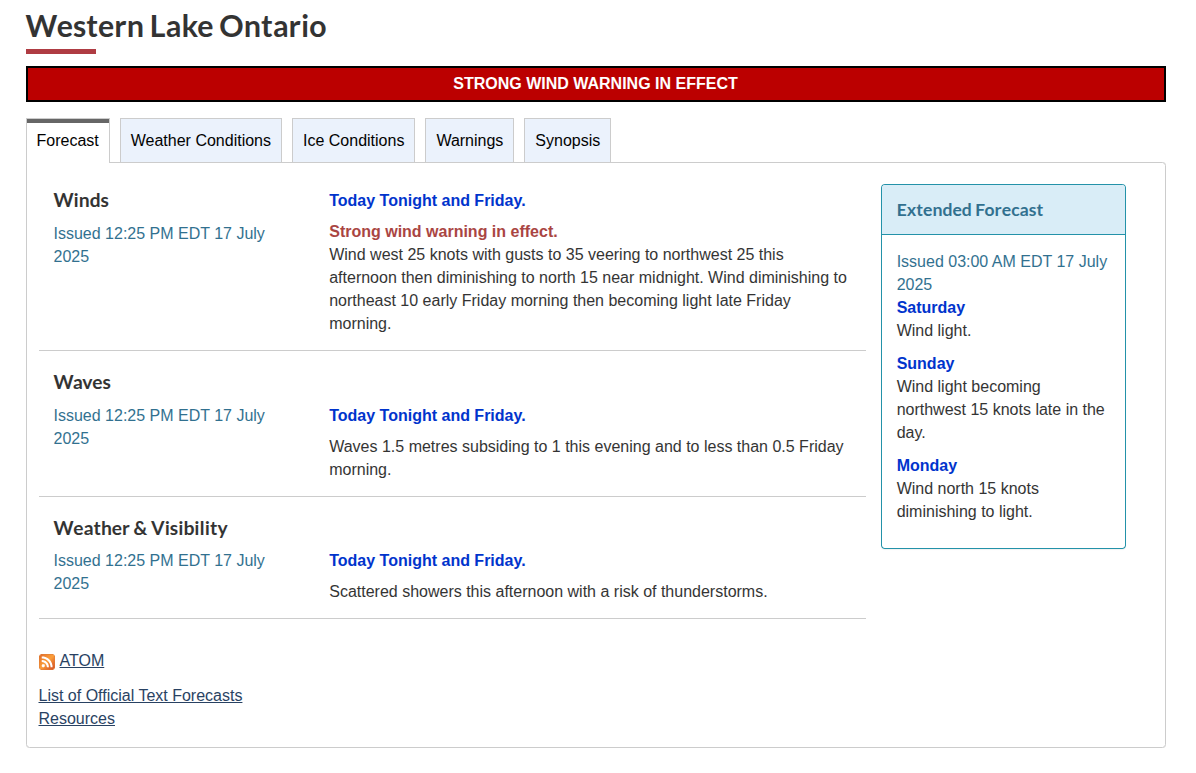Click the Weather & Visibility heading
The image size is (1196, 773).
click(140, 528)
